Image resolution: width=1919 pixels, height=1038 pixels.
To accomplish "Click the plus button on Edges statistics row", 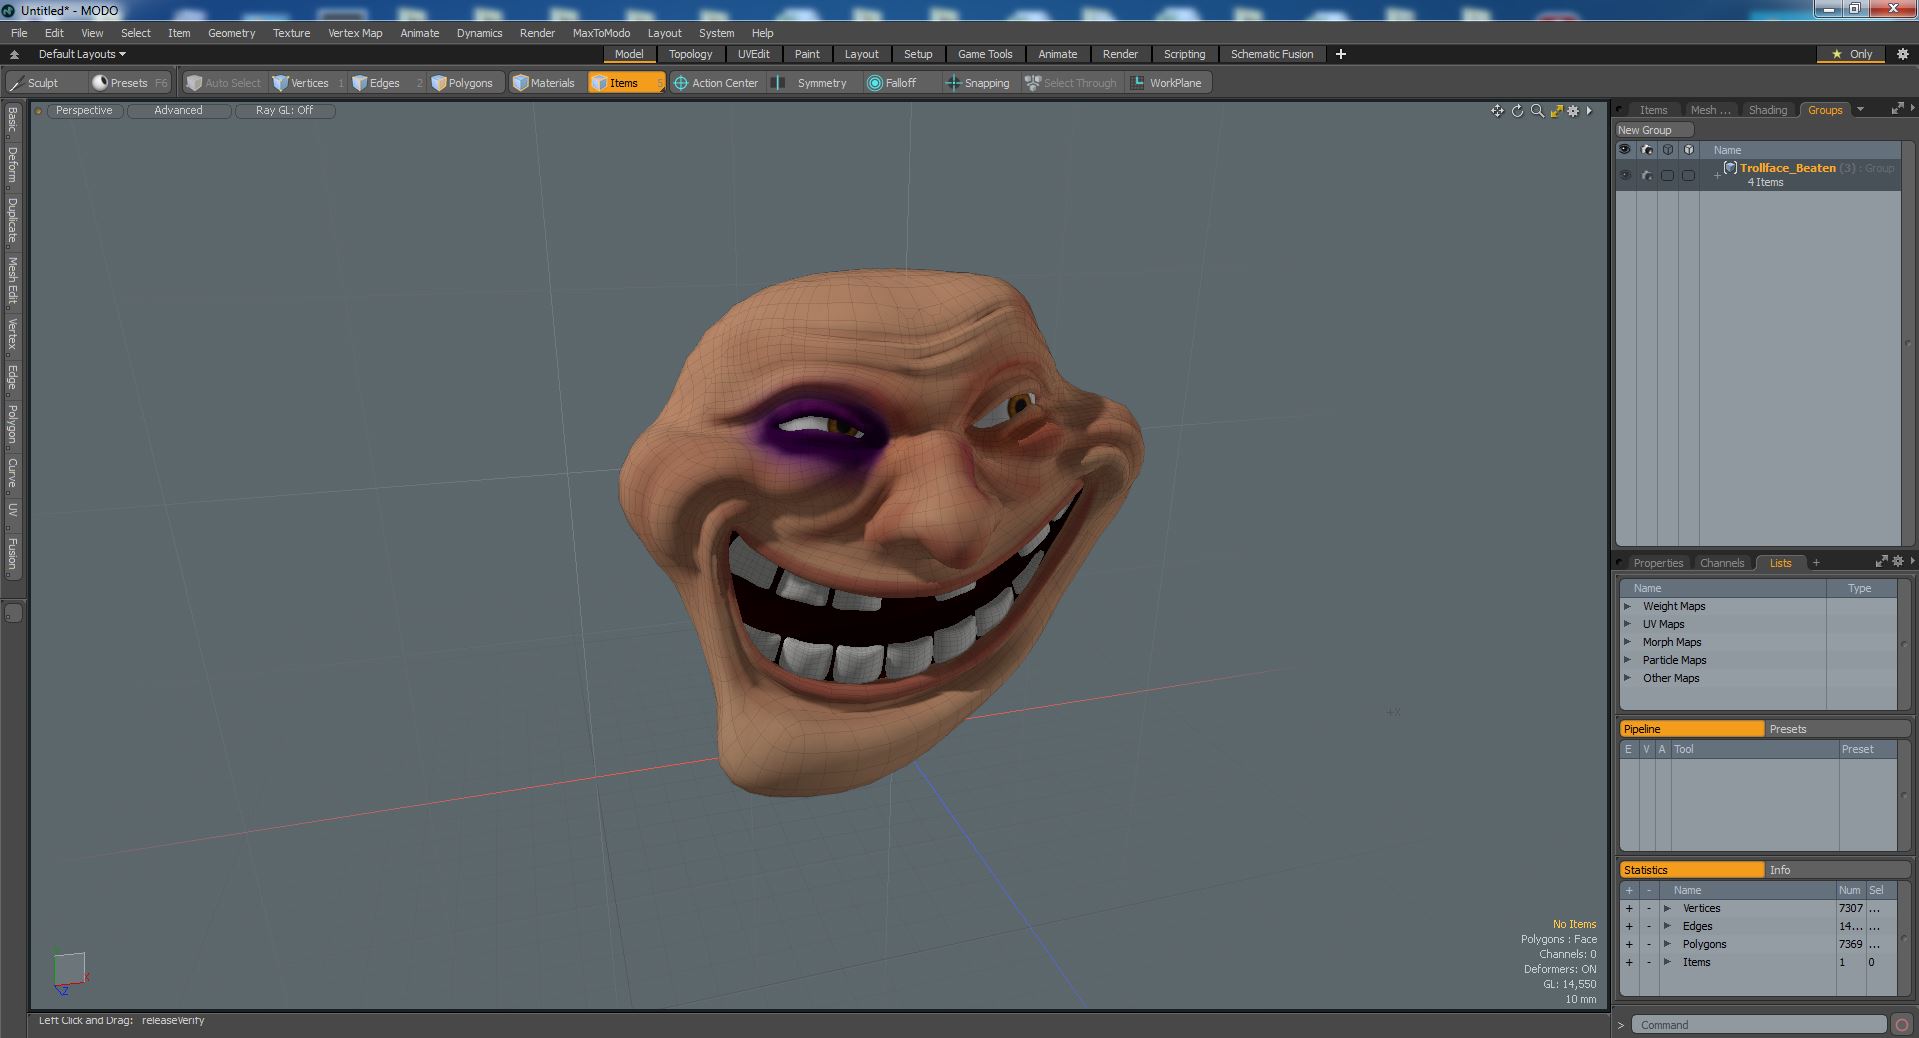I will coord(1629,926).
